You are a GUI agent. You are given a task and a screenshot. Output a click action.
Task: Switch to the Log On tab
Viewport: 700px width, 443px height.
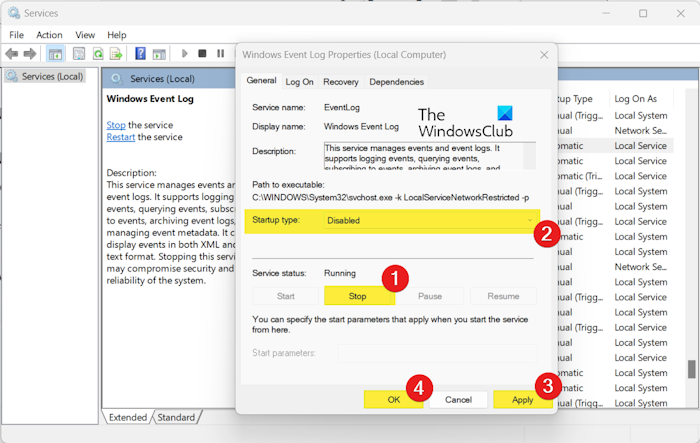point(299,82)
